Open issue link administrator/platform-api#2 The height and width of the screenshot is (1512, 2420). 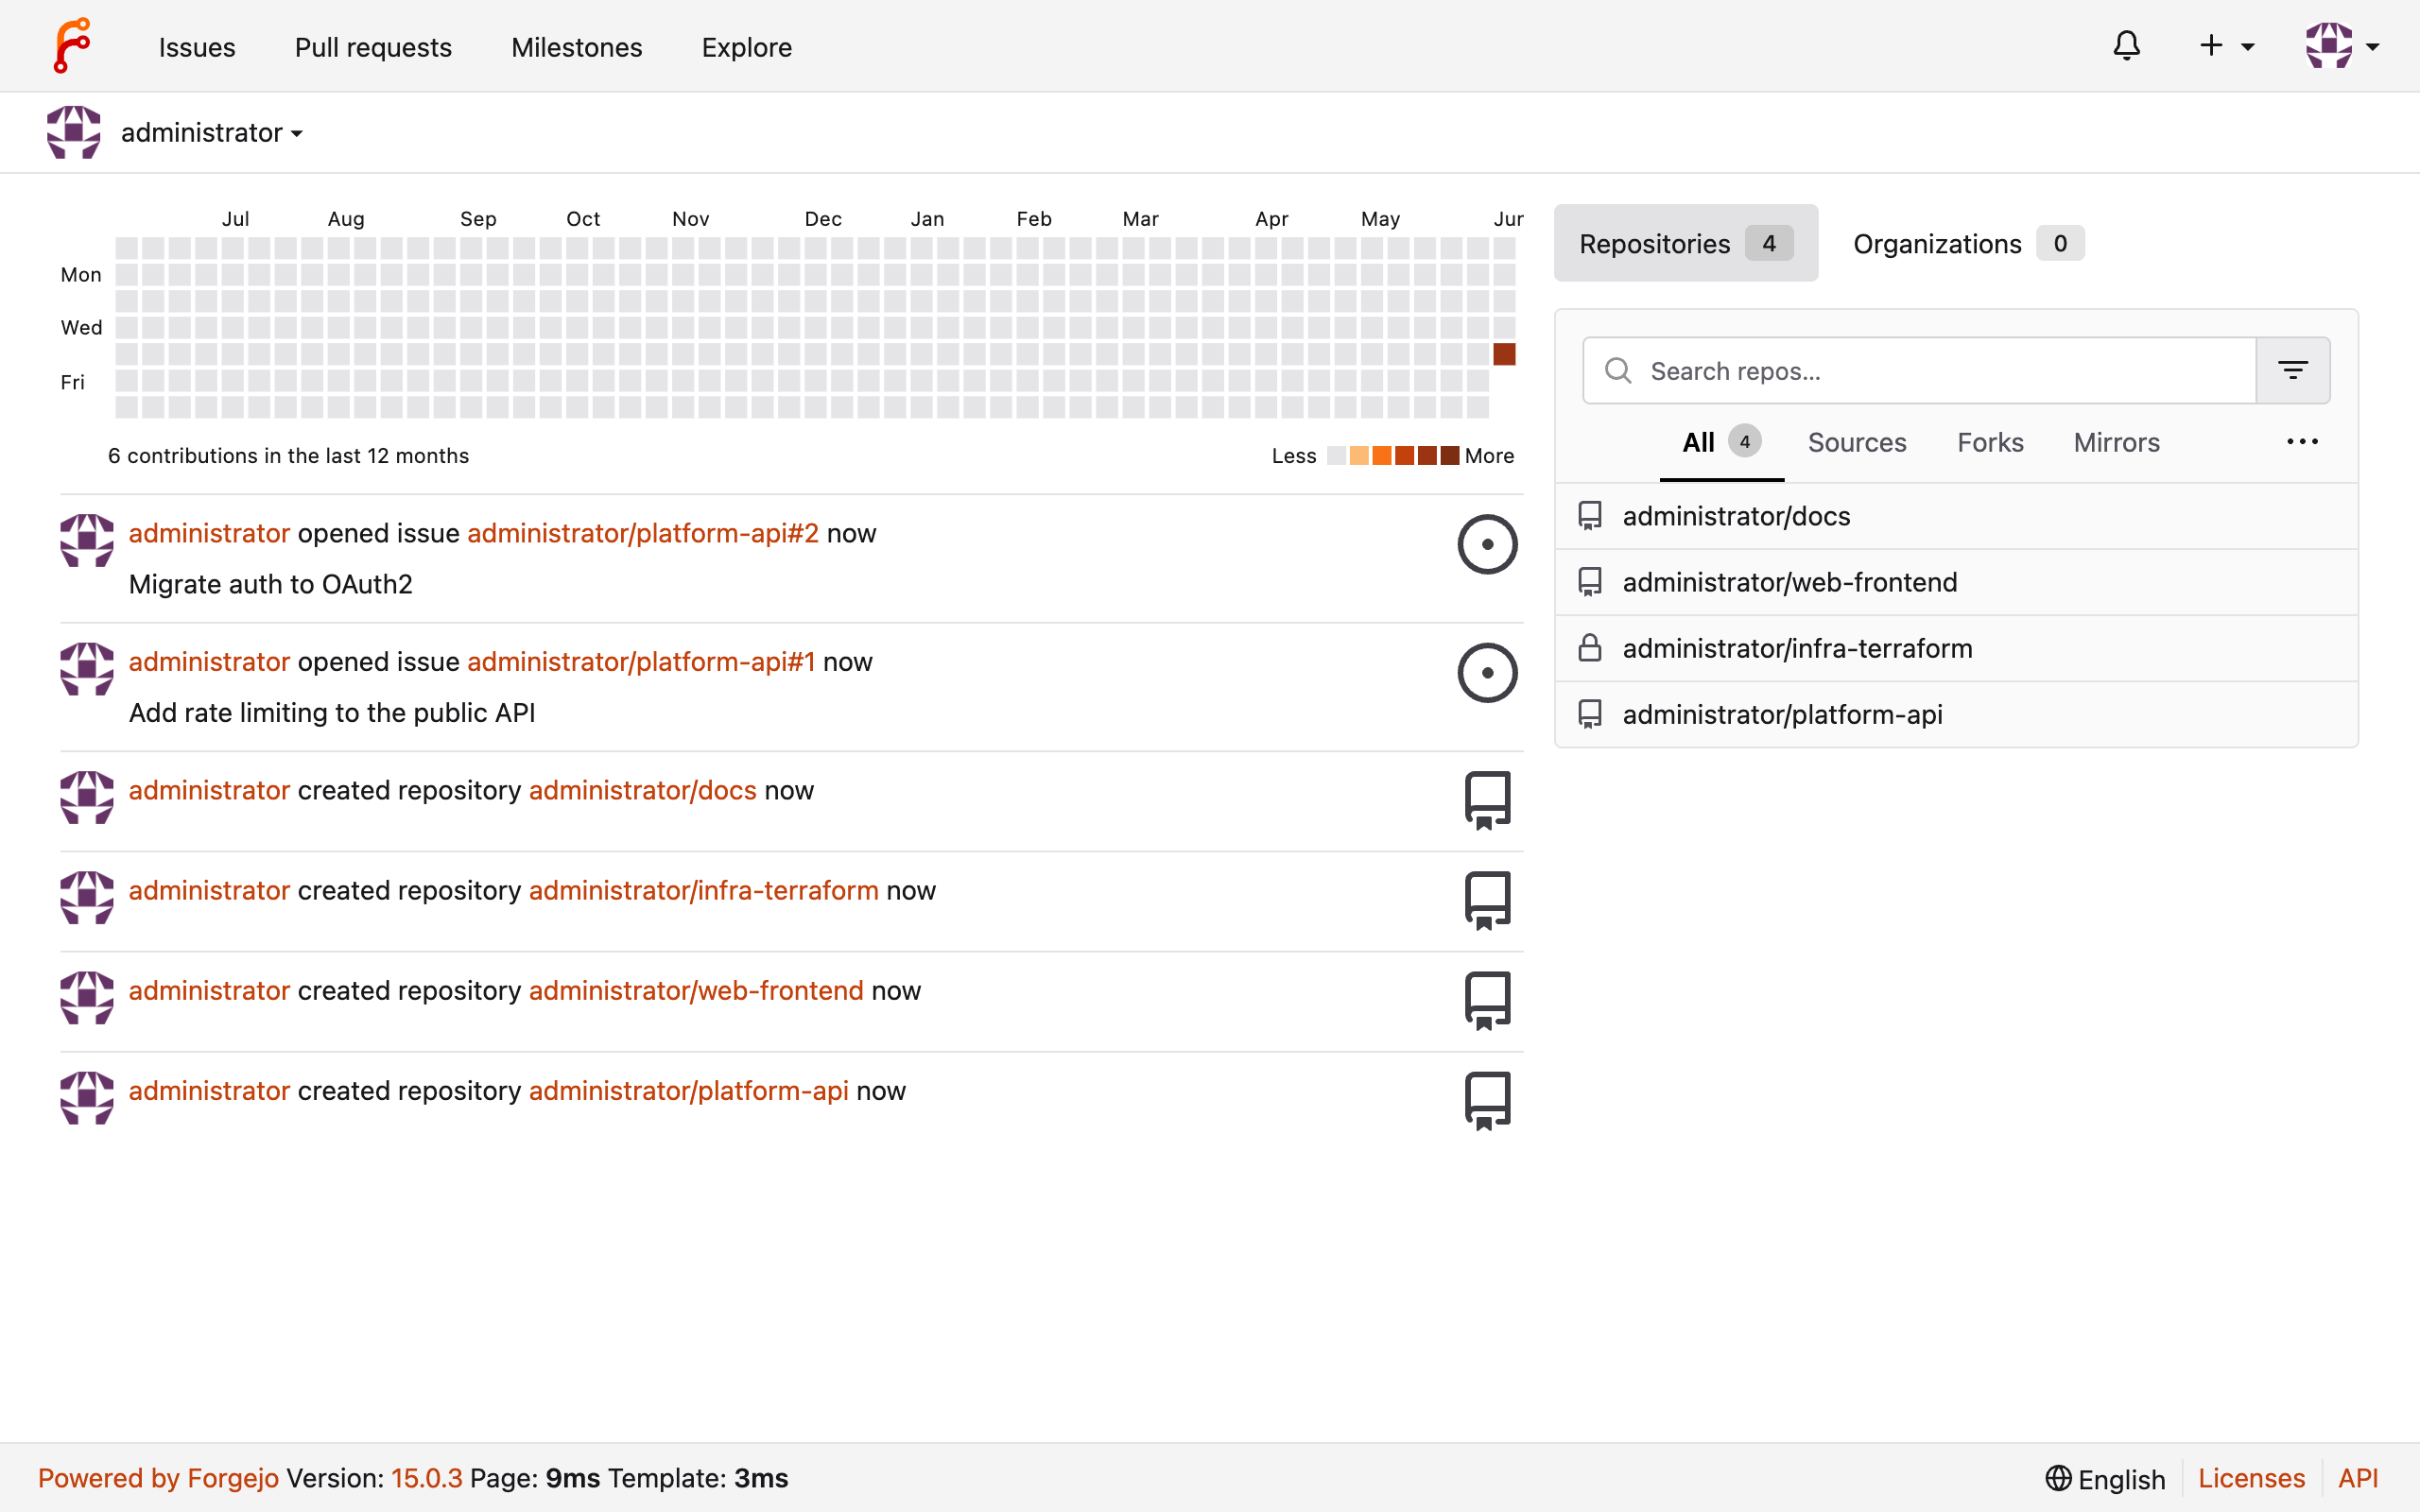coord(643,533)
